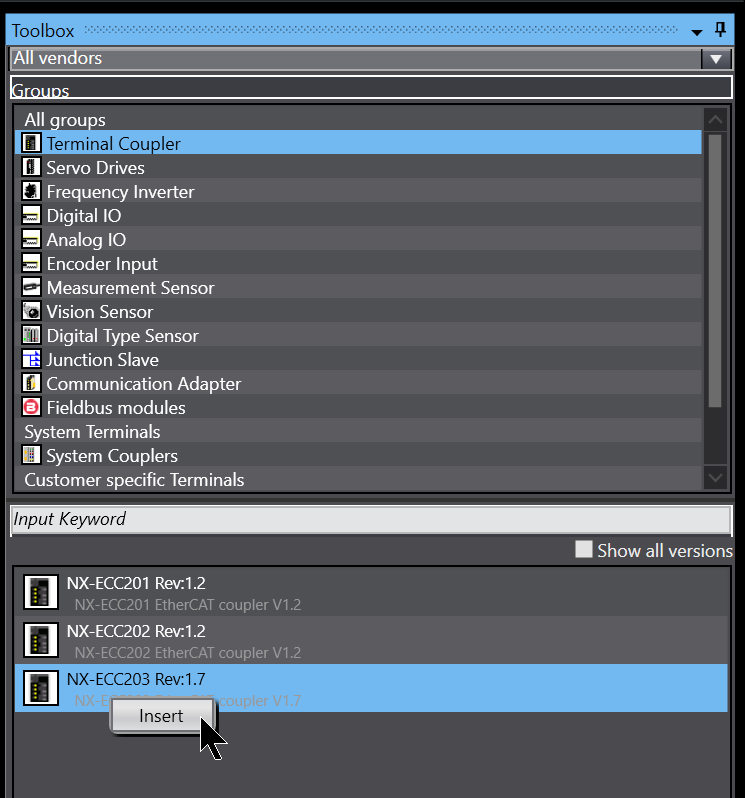Click the red Fieldbus modules icon

pyautogui.click(x=31, y=407)
